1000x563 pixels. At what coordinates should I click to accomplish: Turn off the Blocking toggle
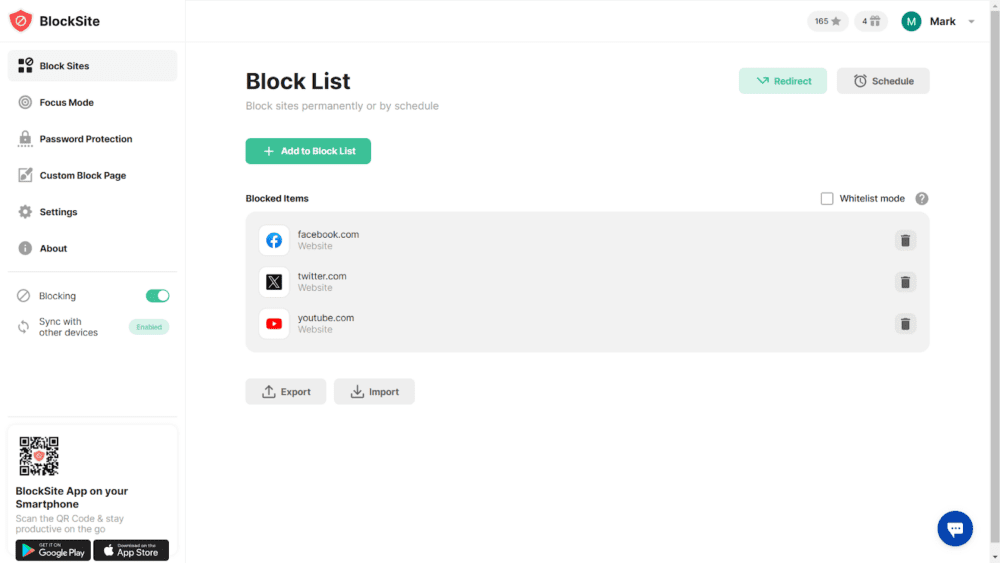(158, 296)
